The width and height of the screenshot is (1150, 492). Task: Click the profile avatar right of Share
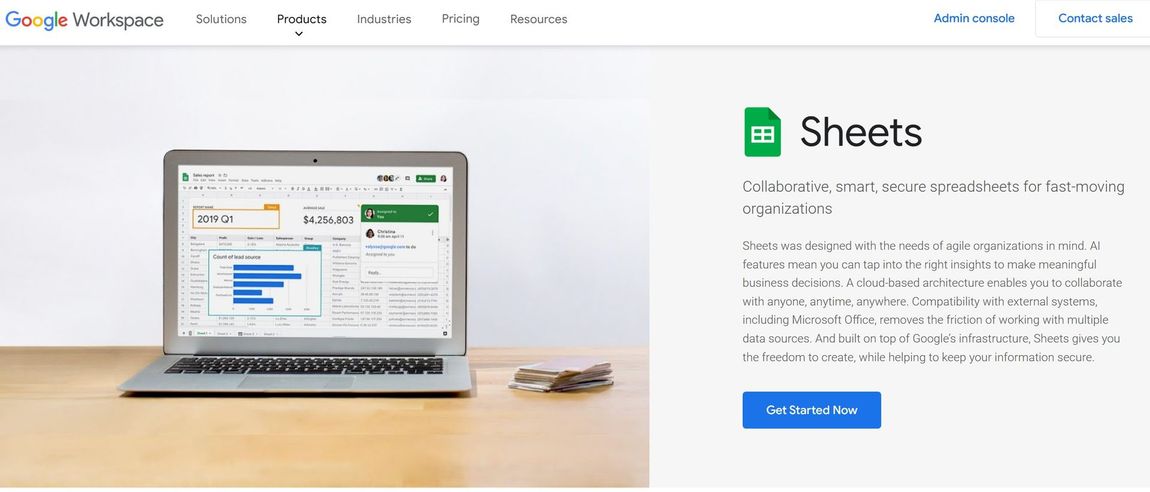(x=444, y=178)
